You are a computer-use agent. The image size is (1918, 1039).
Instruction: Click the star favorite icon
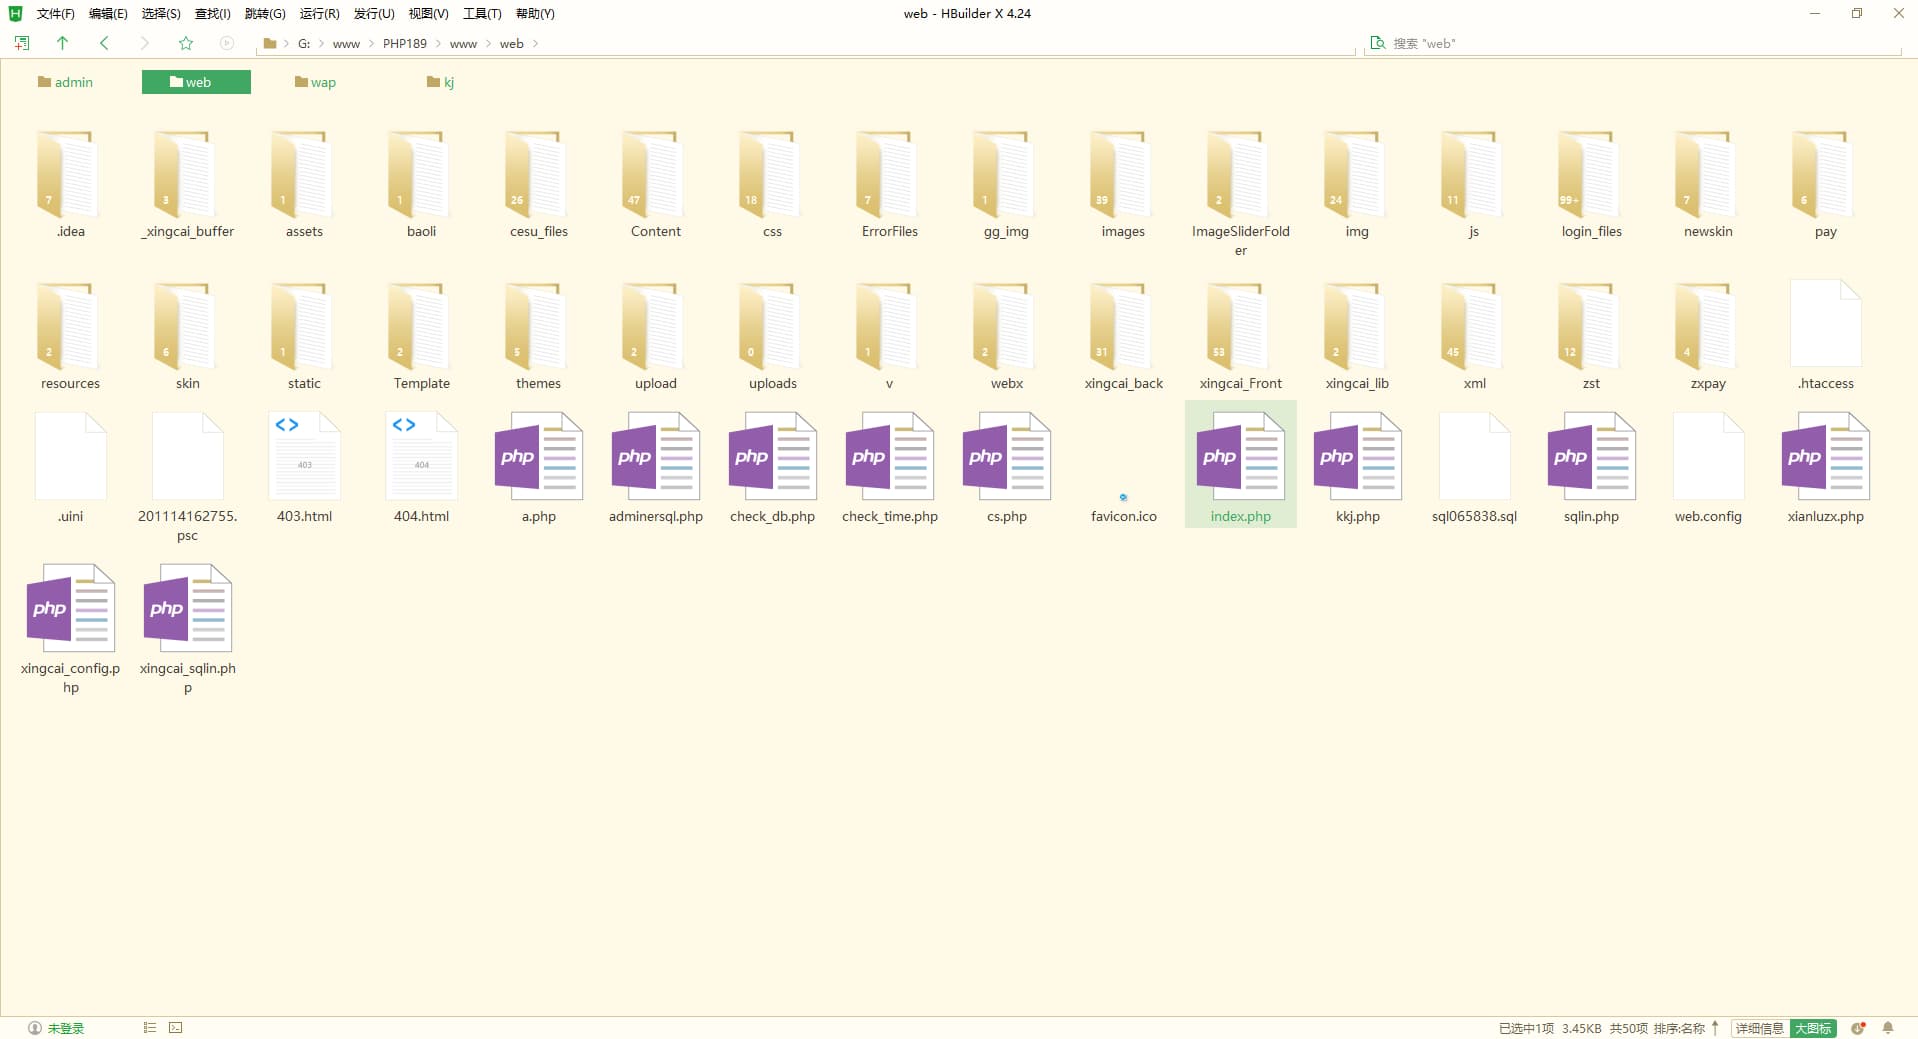click(x=185, y=43)
